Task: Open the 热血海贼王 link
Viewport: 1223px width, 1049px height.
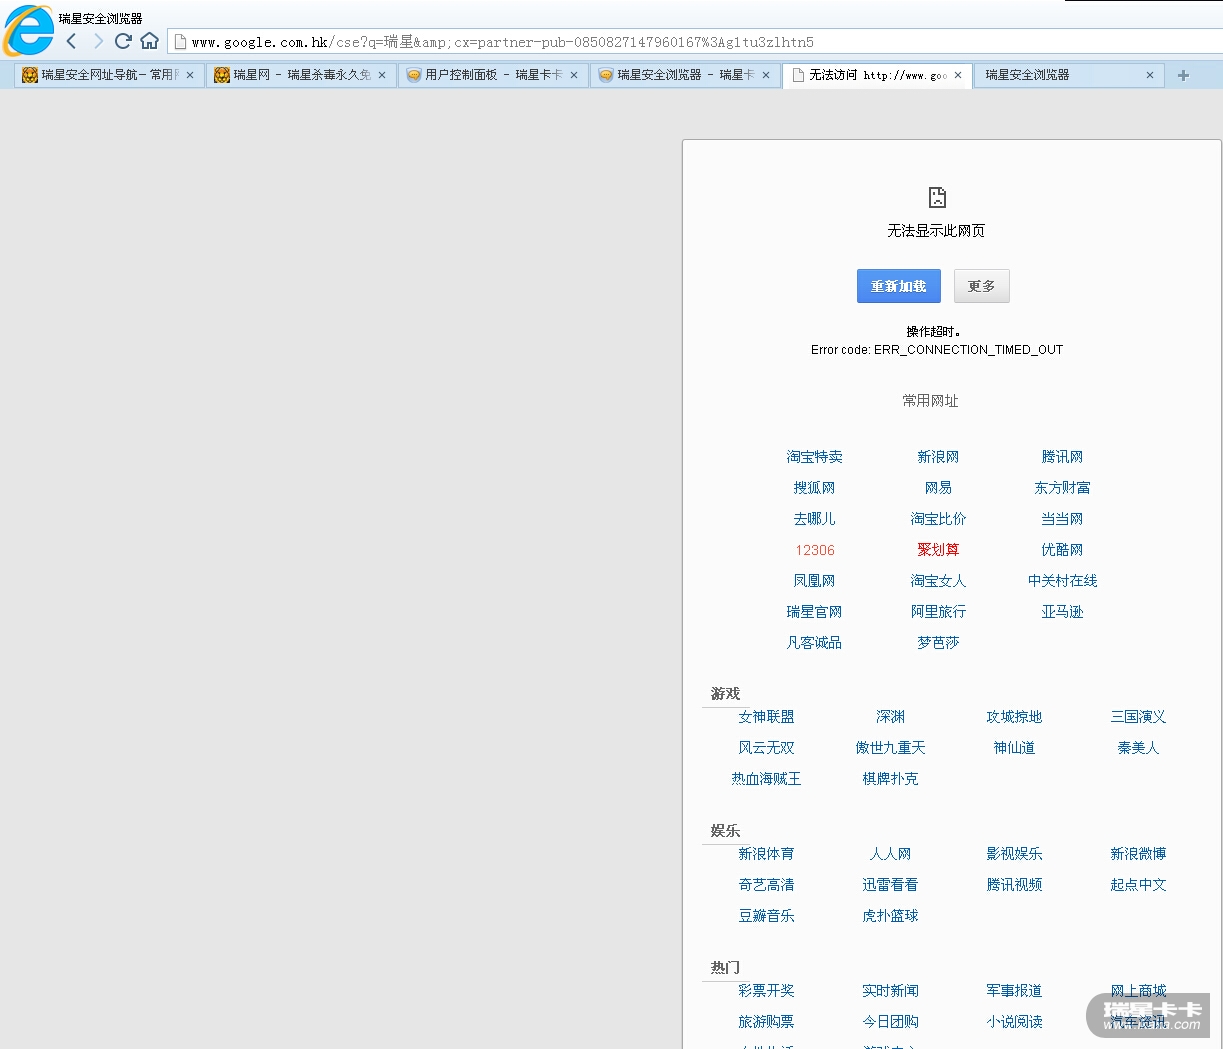Action: pyautogui.click(x=766, y=779)
